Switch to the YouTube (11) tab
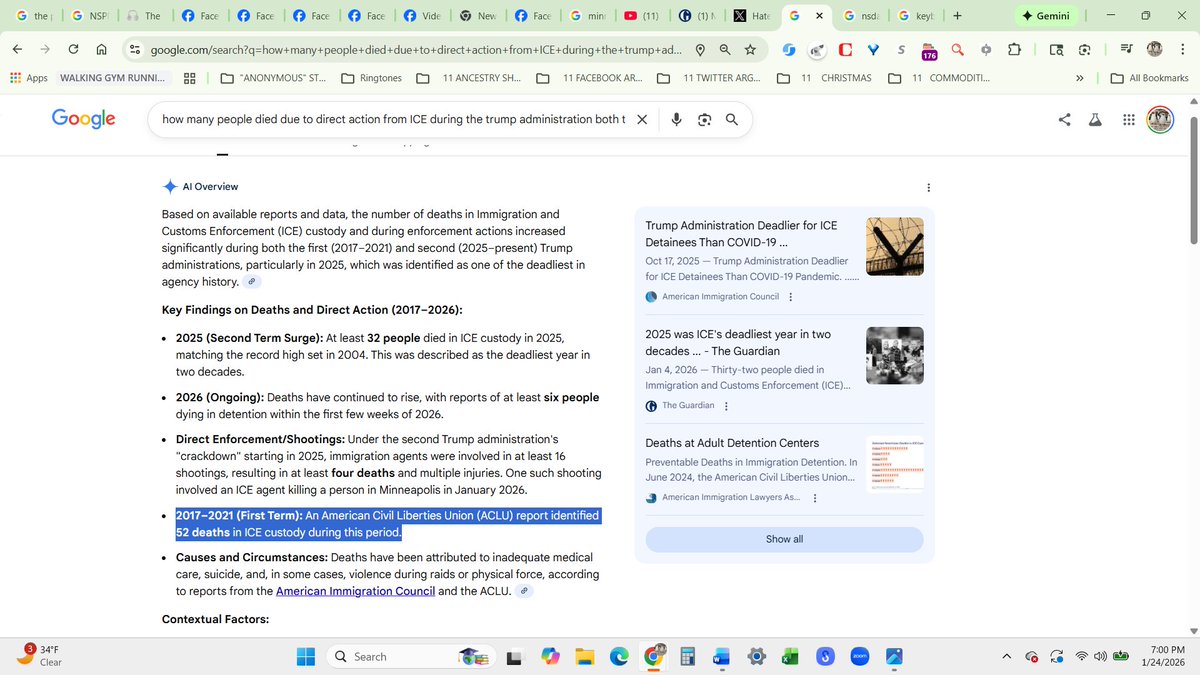The height and width of the screenshot is (675, 1200). pyautogui.click(x=641, y=16)
